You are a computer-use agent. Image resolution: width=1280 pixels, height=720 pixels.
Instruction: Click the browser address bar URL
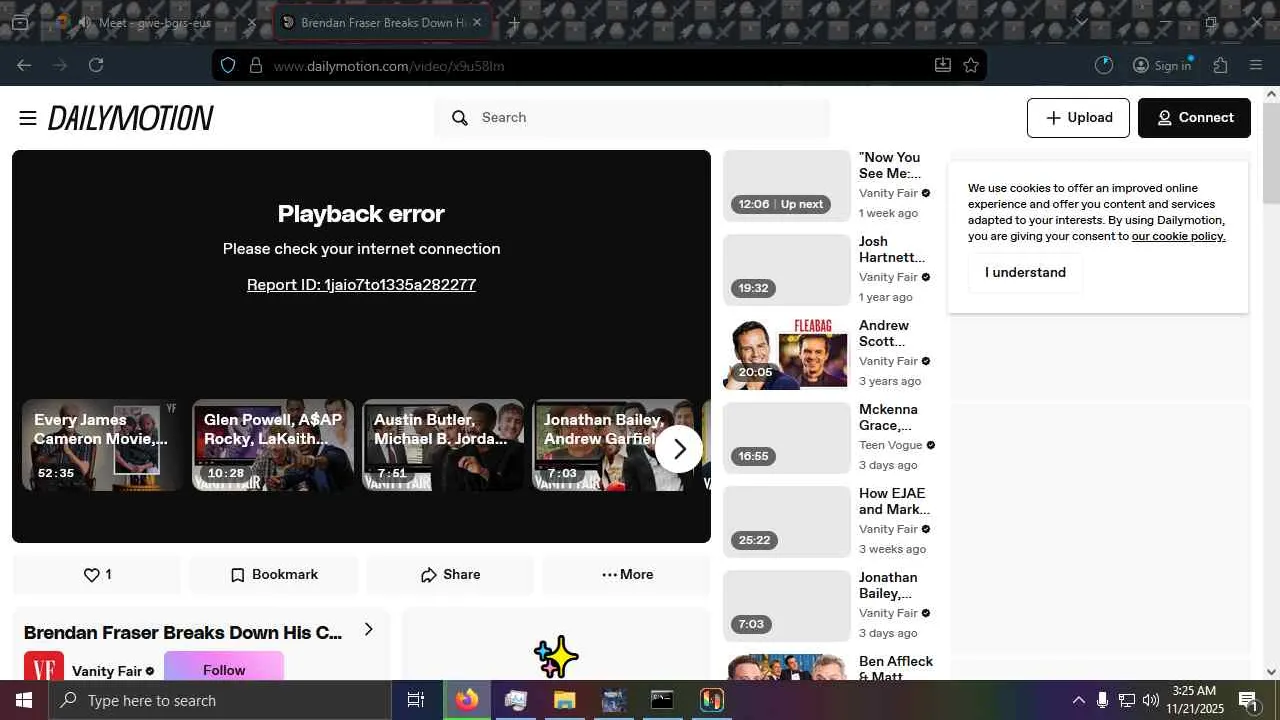click(x=388, y=66)
